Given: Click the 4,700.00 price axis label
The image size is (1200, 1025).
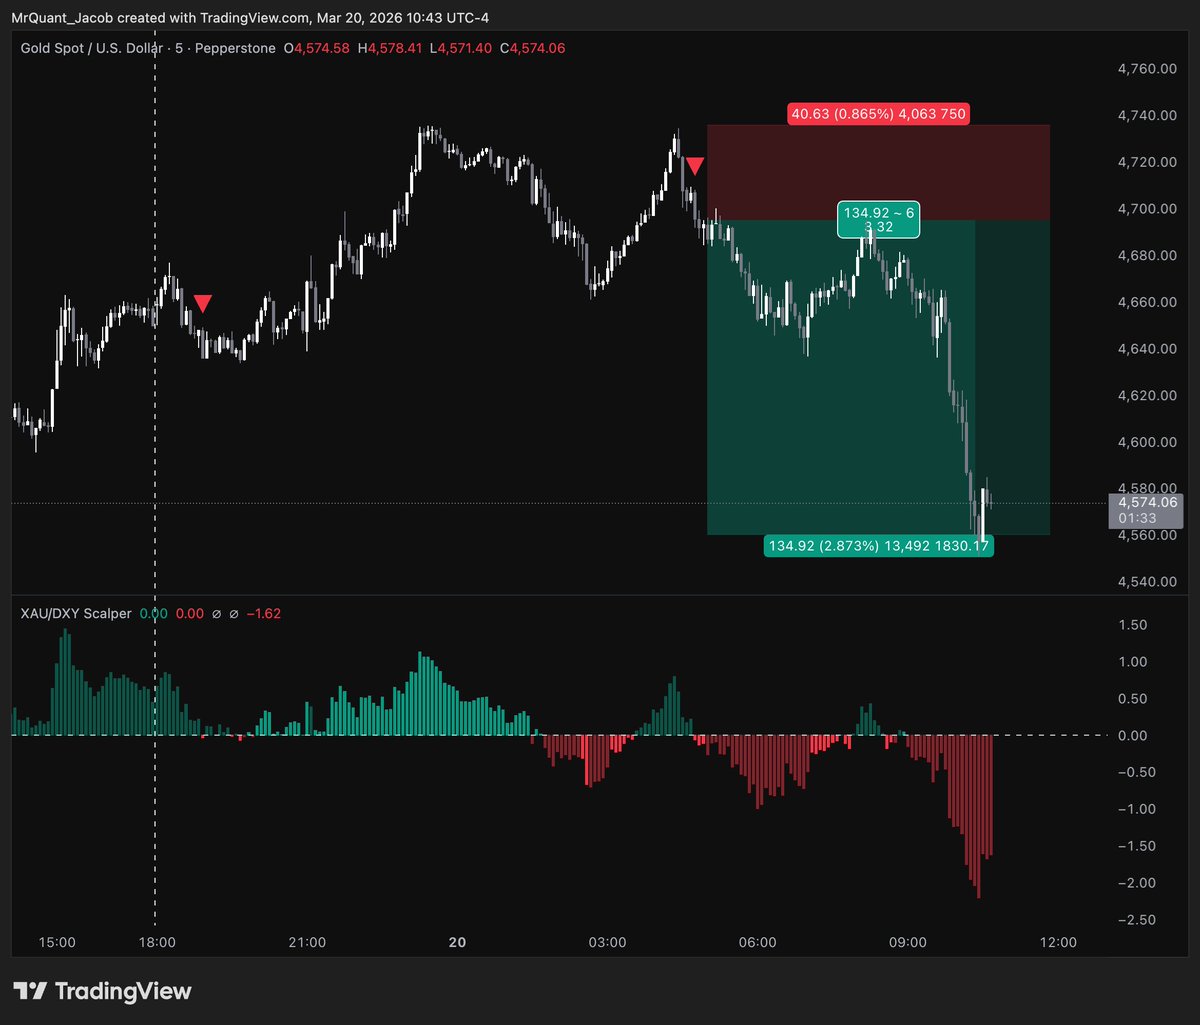Looking at the screenshot, I should pyautogui.click(x=1145, y=209).
